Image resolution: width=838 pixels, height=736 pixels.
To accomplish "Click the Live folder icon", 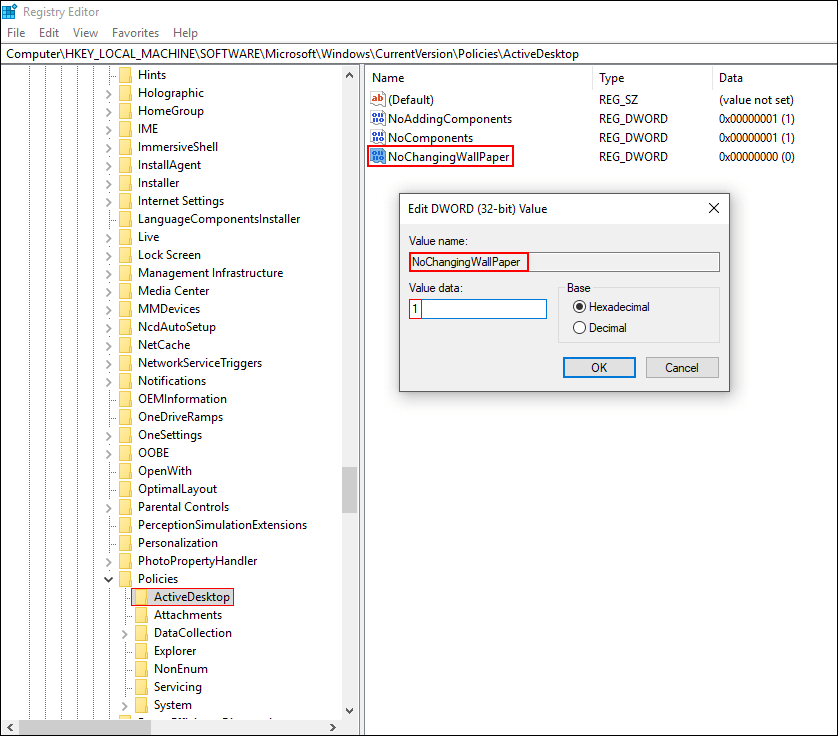I will pos(125,237).
